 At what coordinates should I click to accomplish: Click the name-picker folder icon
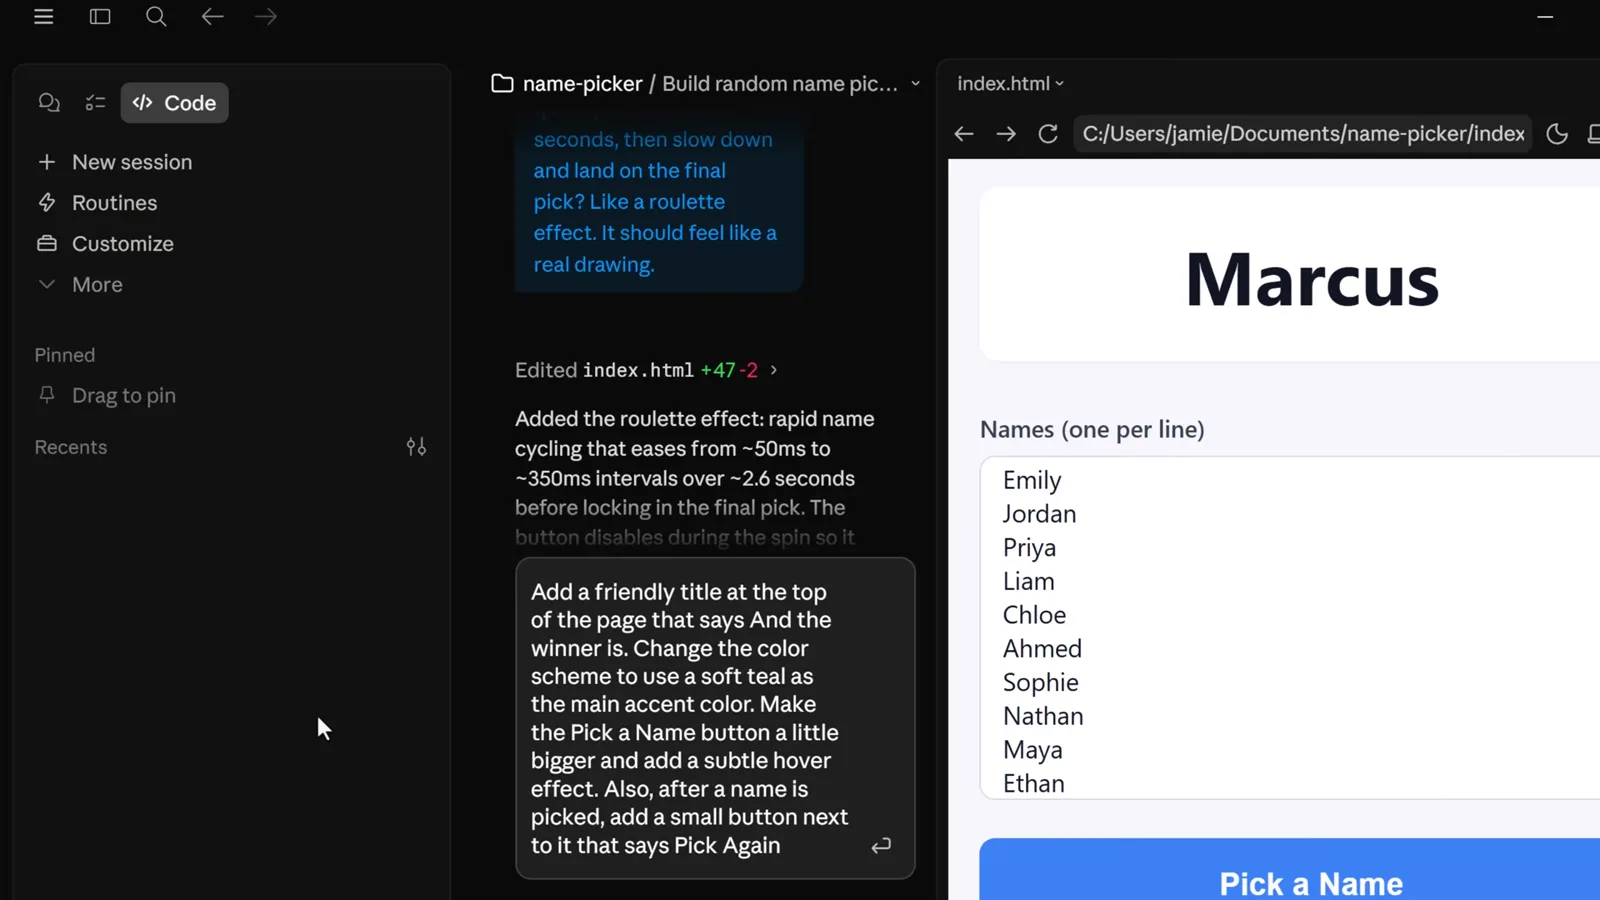click(x=502, y=84)
